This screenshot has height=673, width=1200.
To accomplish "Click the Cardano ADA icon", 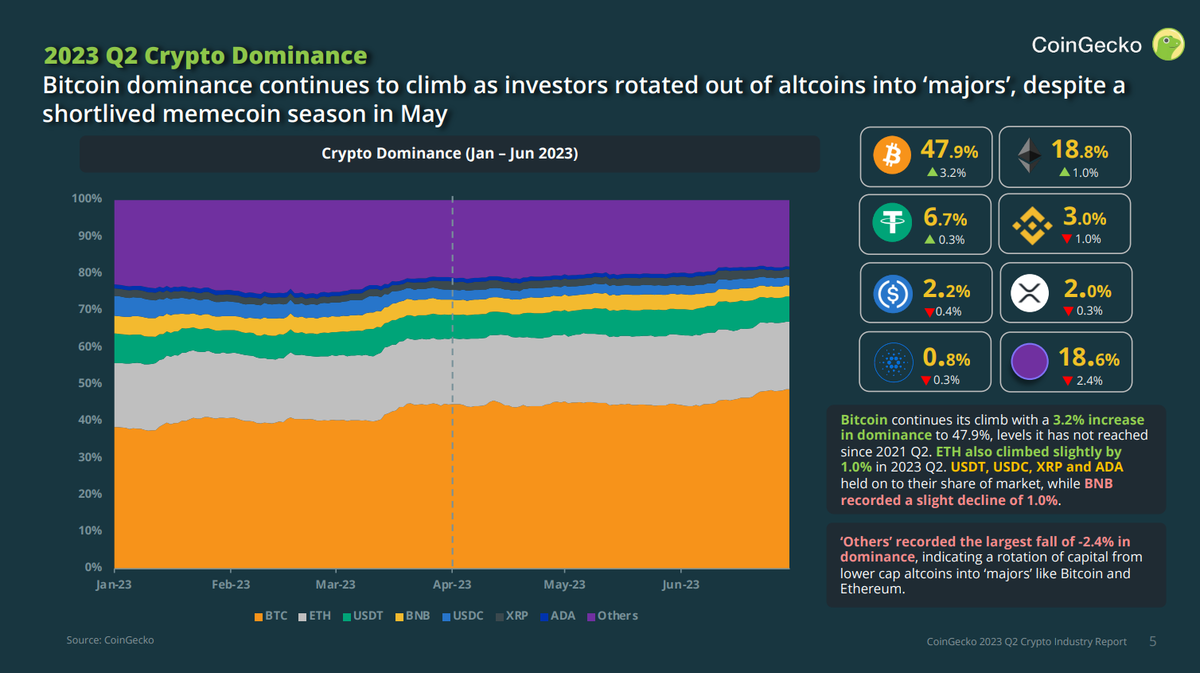I will pyautogui.click(x=889, y=361).
